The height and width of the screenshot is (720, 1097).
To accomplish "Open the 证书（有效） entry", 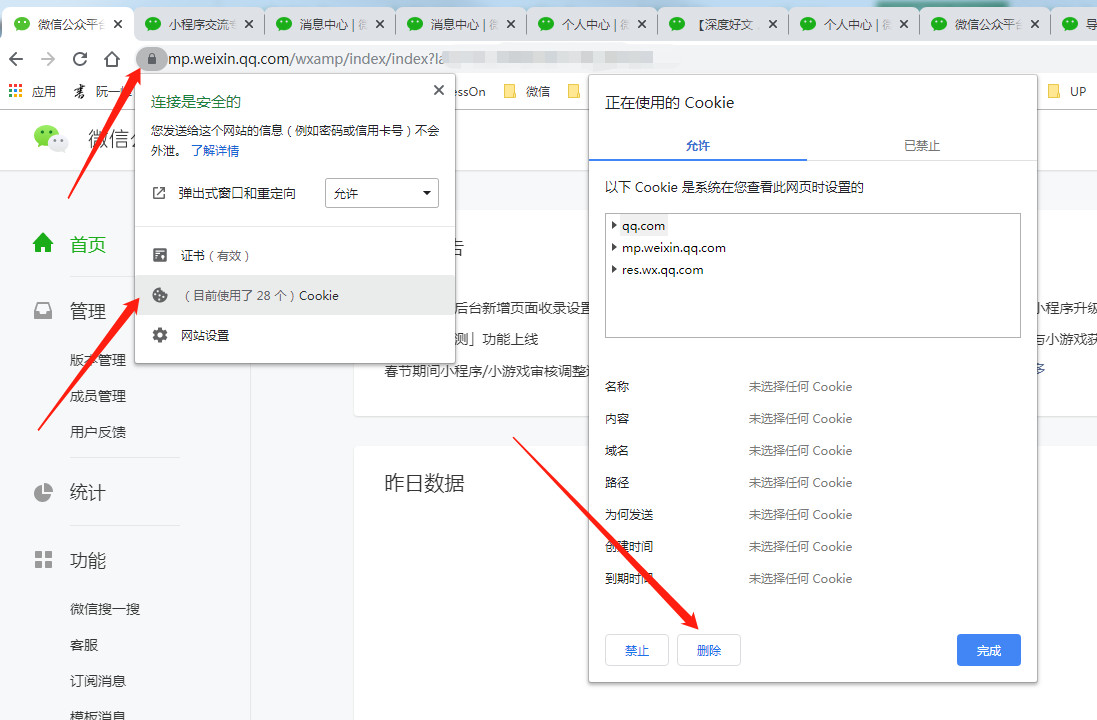I will (295, 255).
